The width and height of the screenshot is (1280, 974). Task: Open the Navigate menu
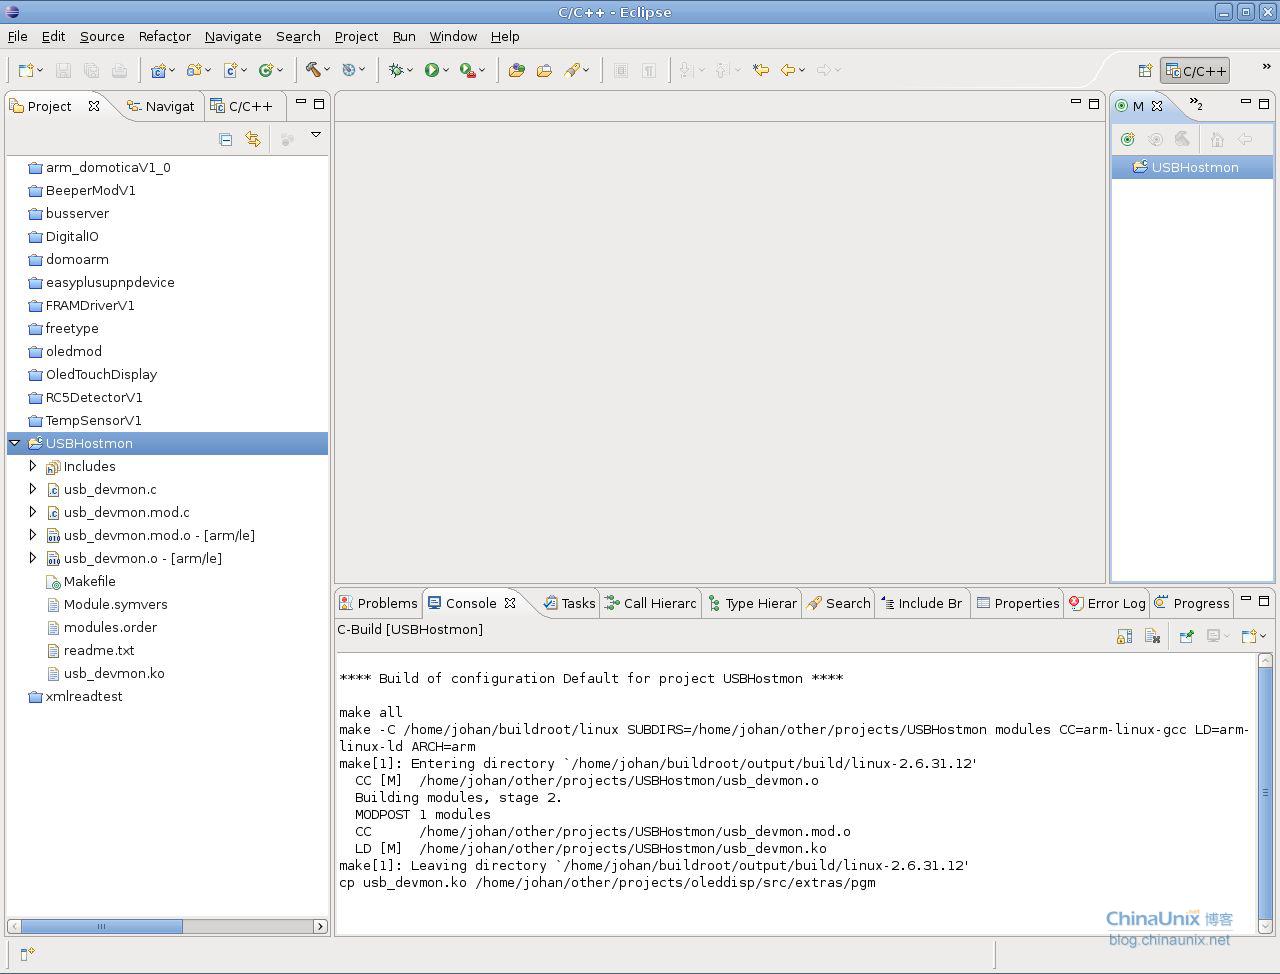pos(233,36)
